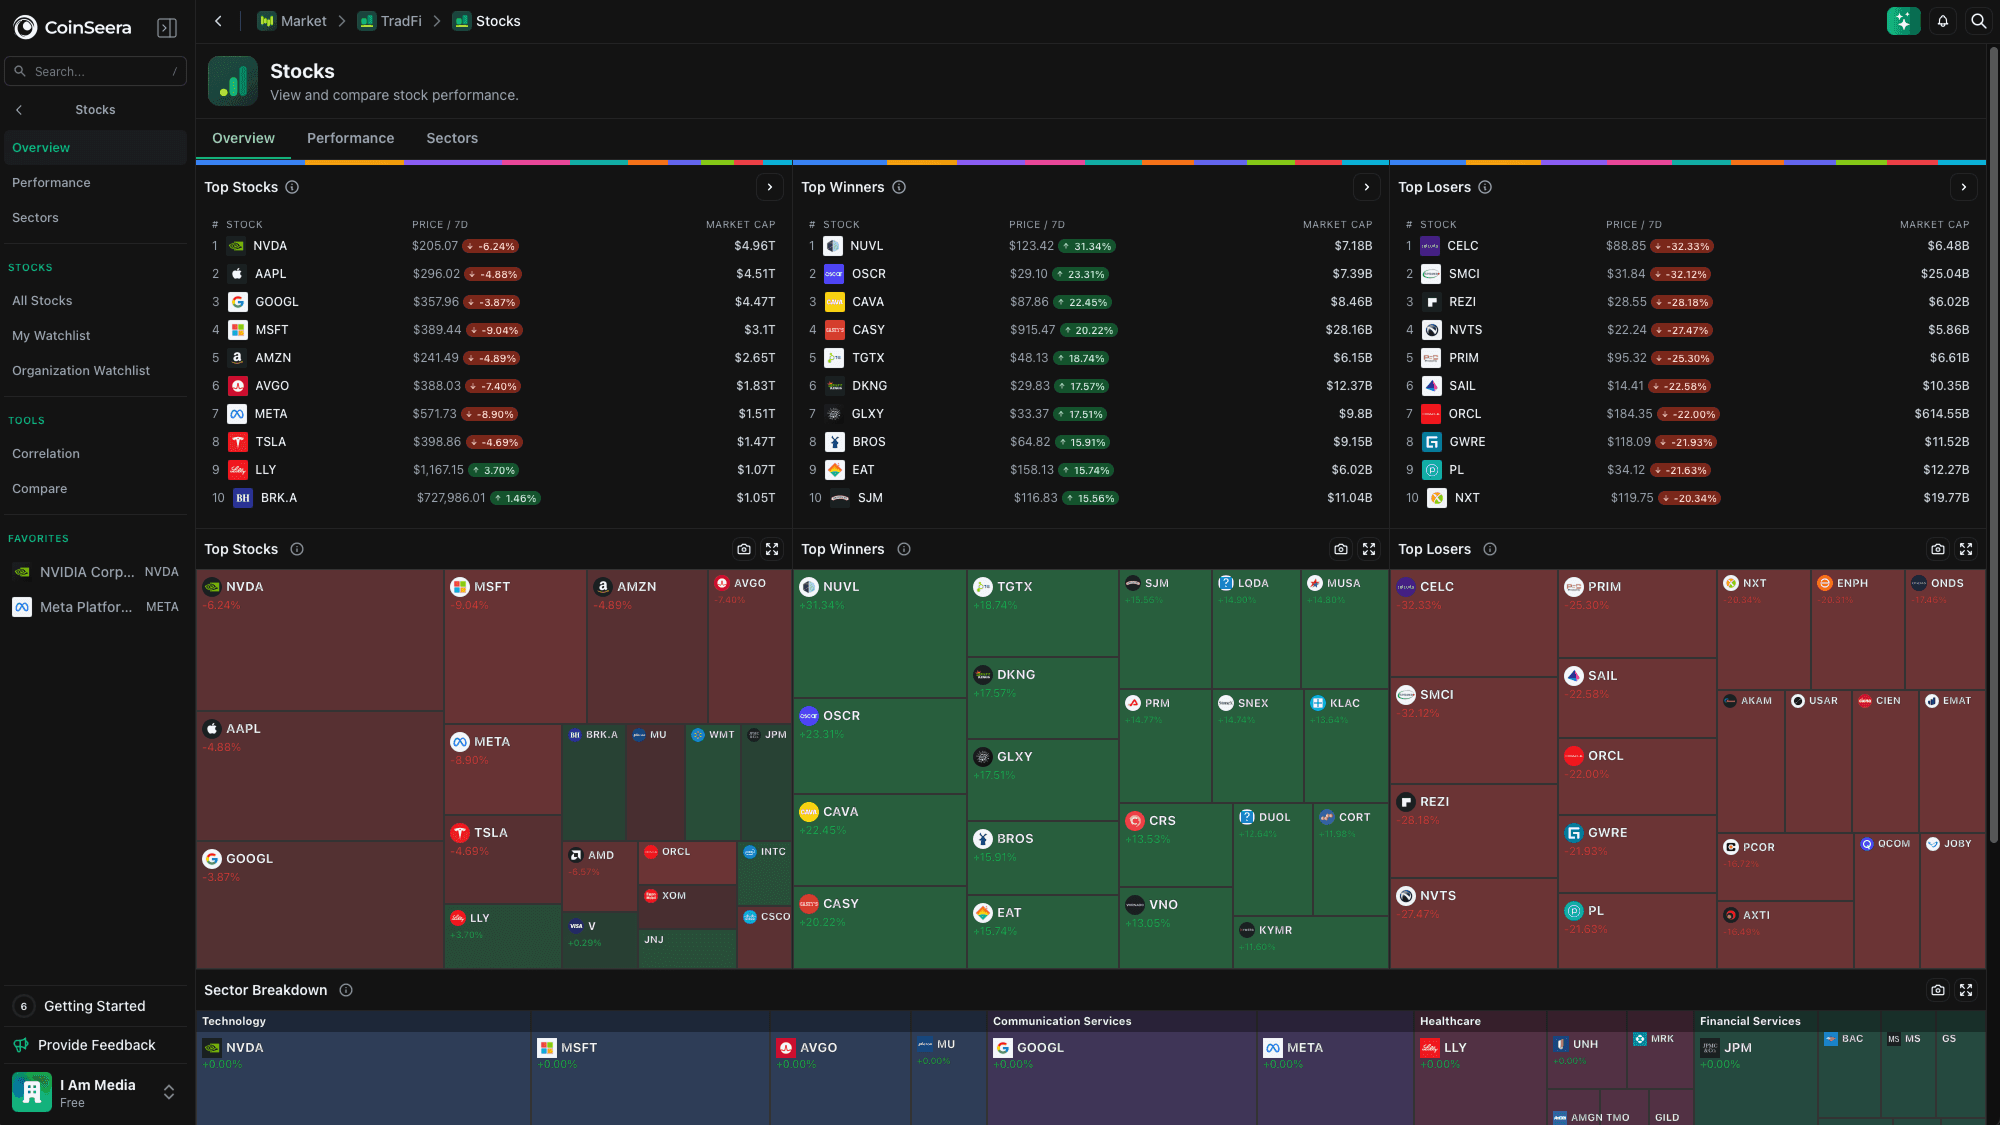Open Top Stocks full list arrow
This screenshot has width=2000, height=1125.
tap(770, 187)
